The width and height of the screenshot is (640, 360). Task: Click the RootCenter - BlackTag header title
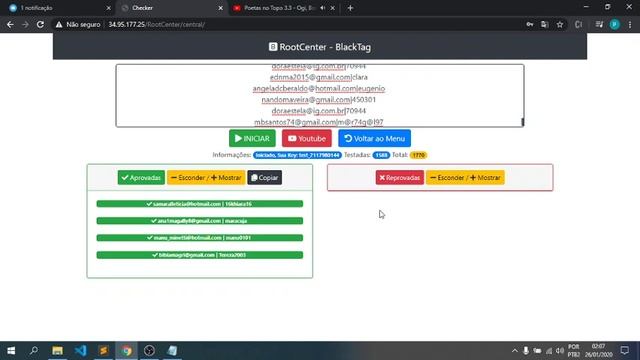(x=320, y=47)
